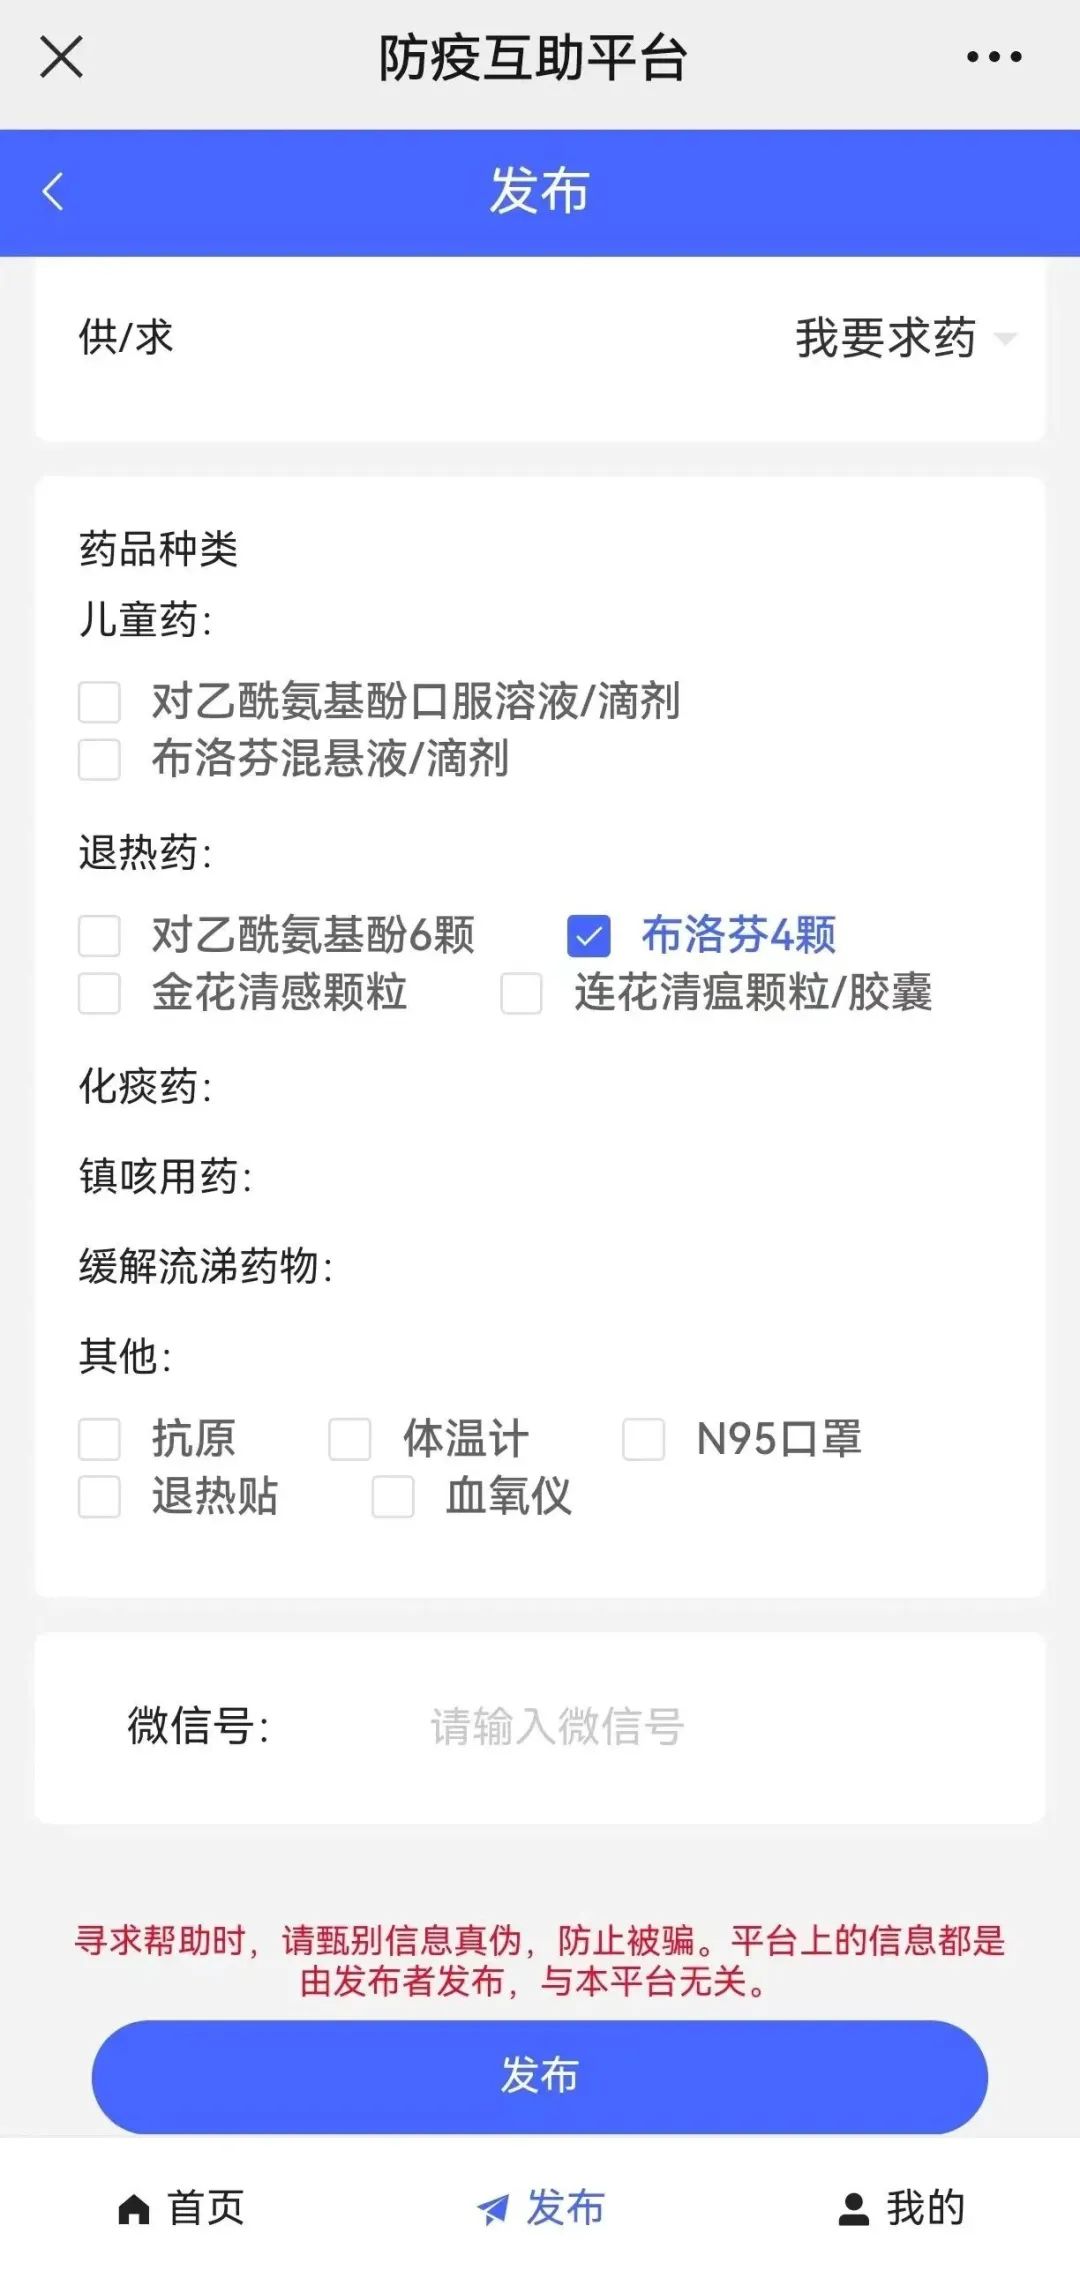1080x2278 pixels.
Task: Switch to the 我的 tab label
Action: coord(926,2208)
